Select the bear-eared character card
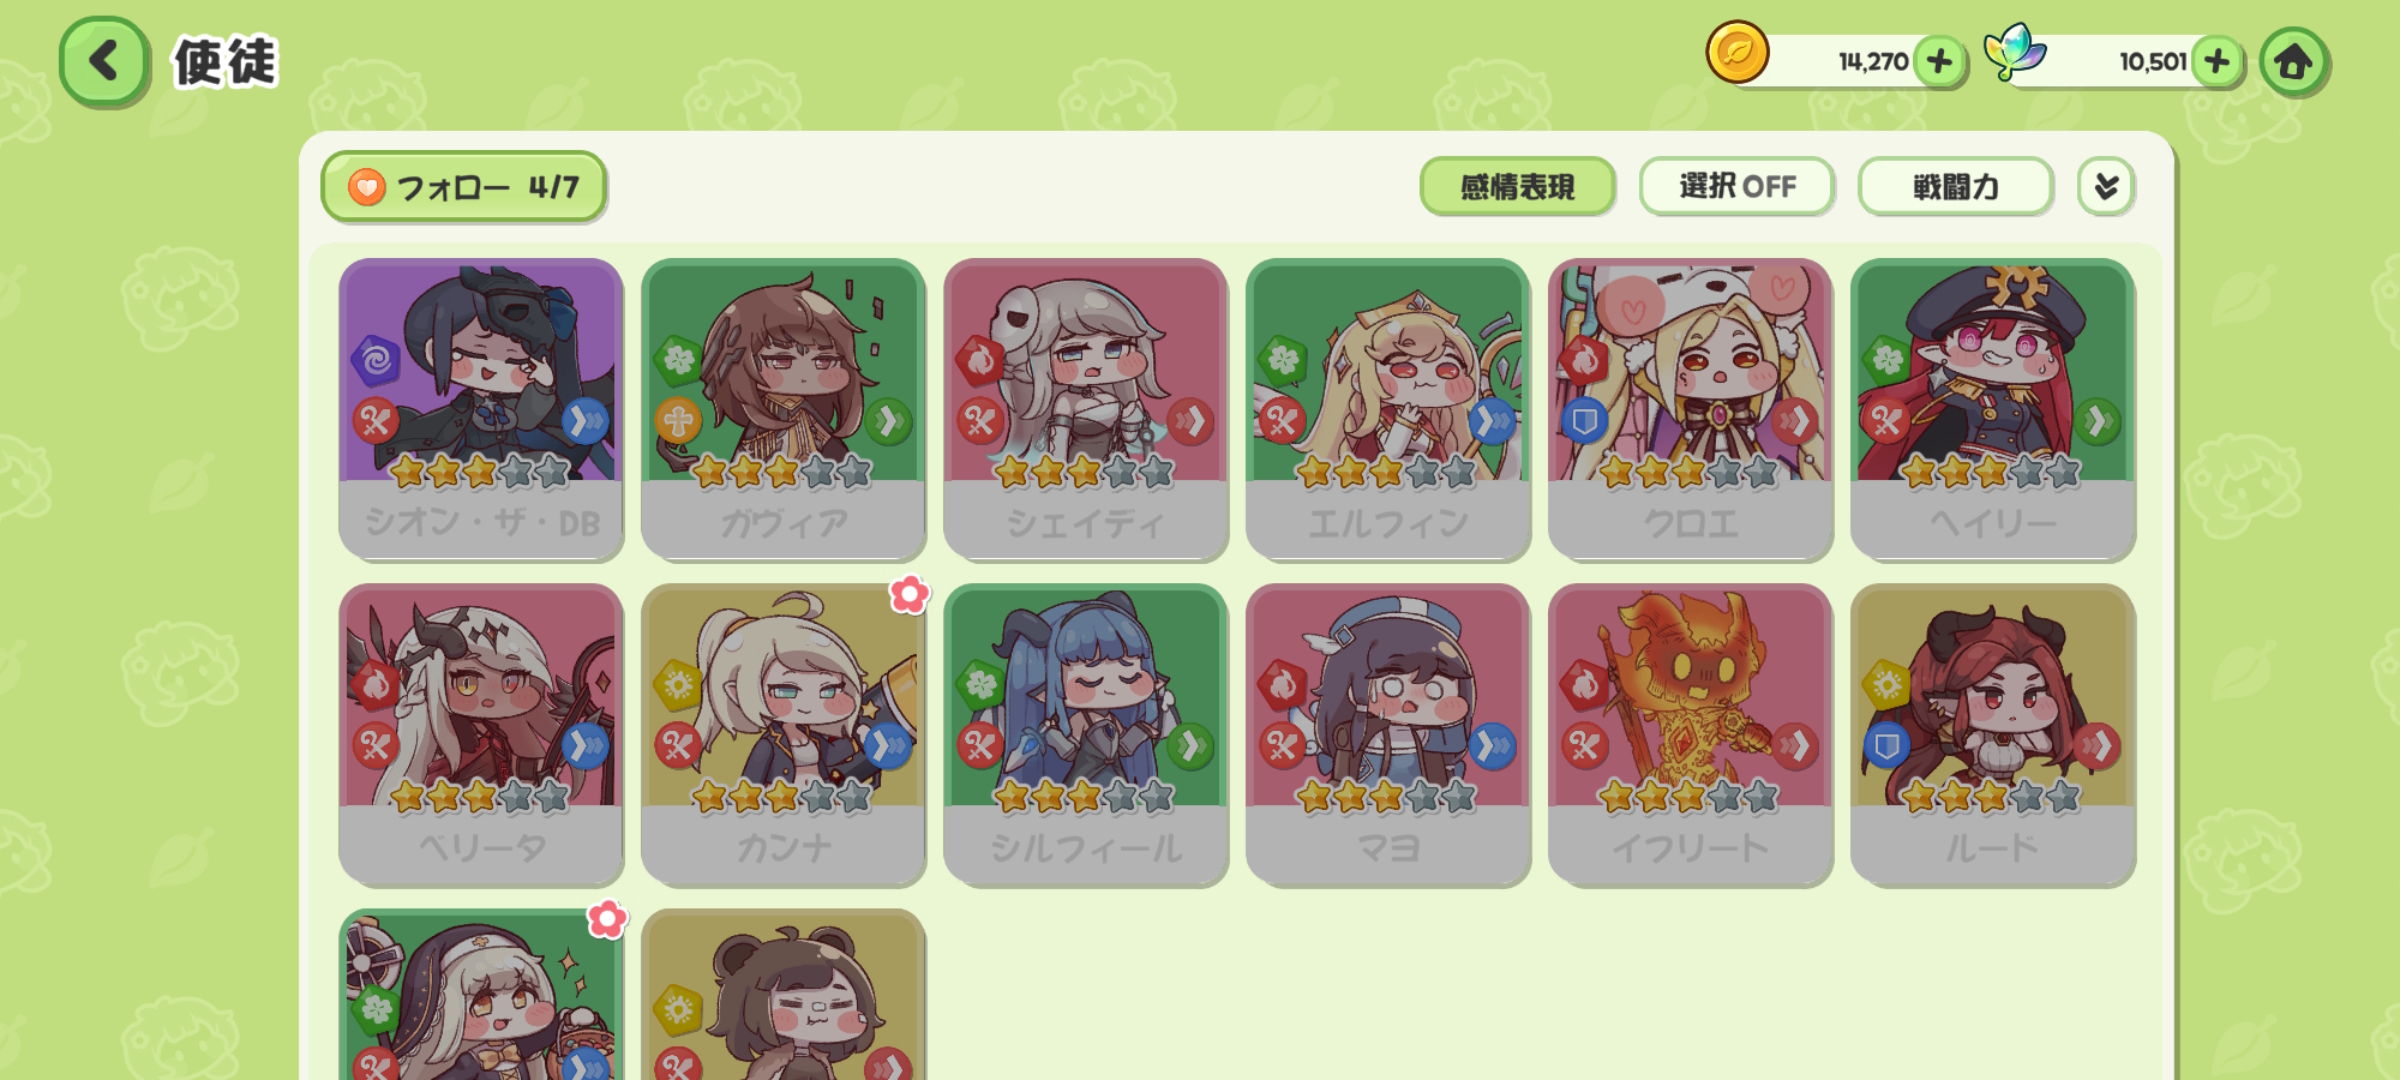 tap(783, 994)
